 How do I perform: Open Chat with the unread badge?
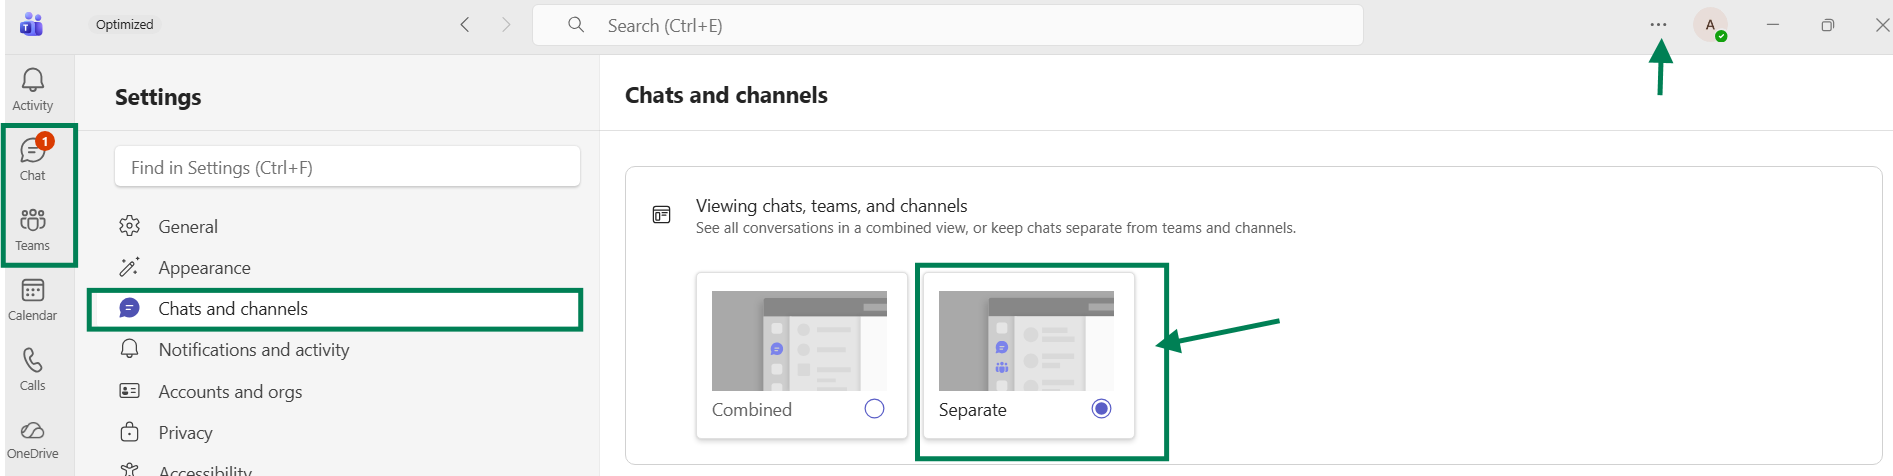pyautogui.click(x=32, y=160)
